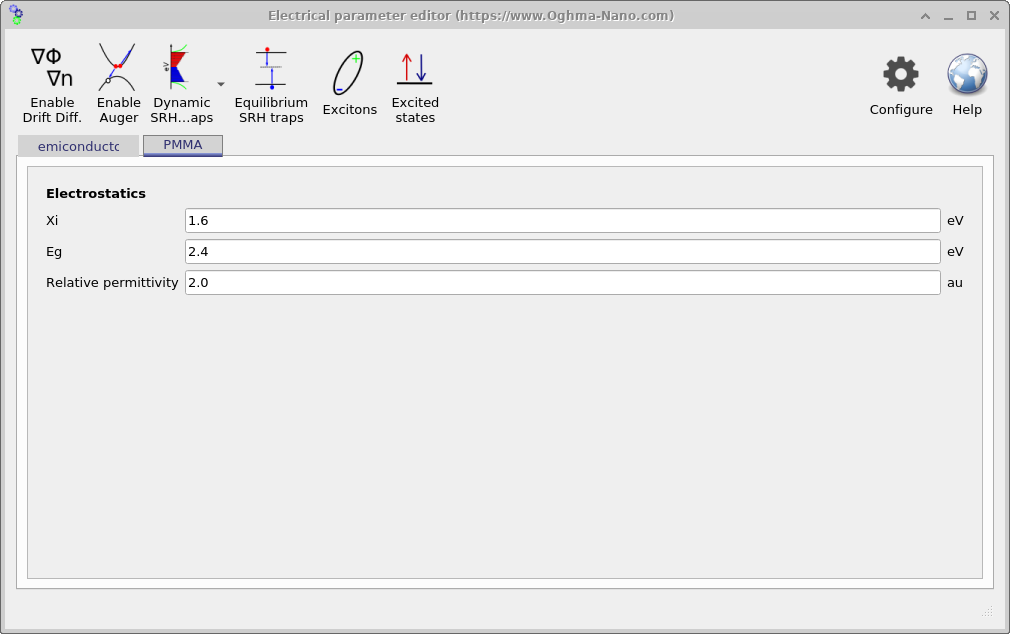Switch to the PMMA tab
Screen dimensions: 1010x634
pos(183,145)
